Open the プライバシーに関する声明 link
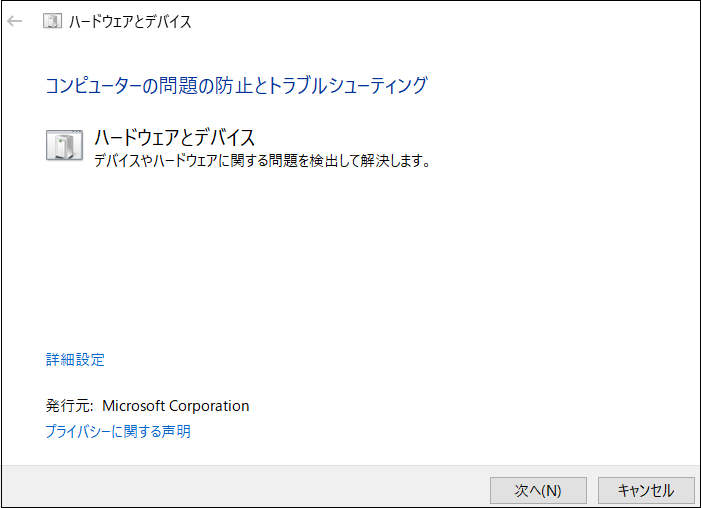The image size is (701, 508). (x=118, y=432)
